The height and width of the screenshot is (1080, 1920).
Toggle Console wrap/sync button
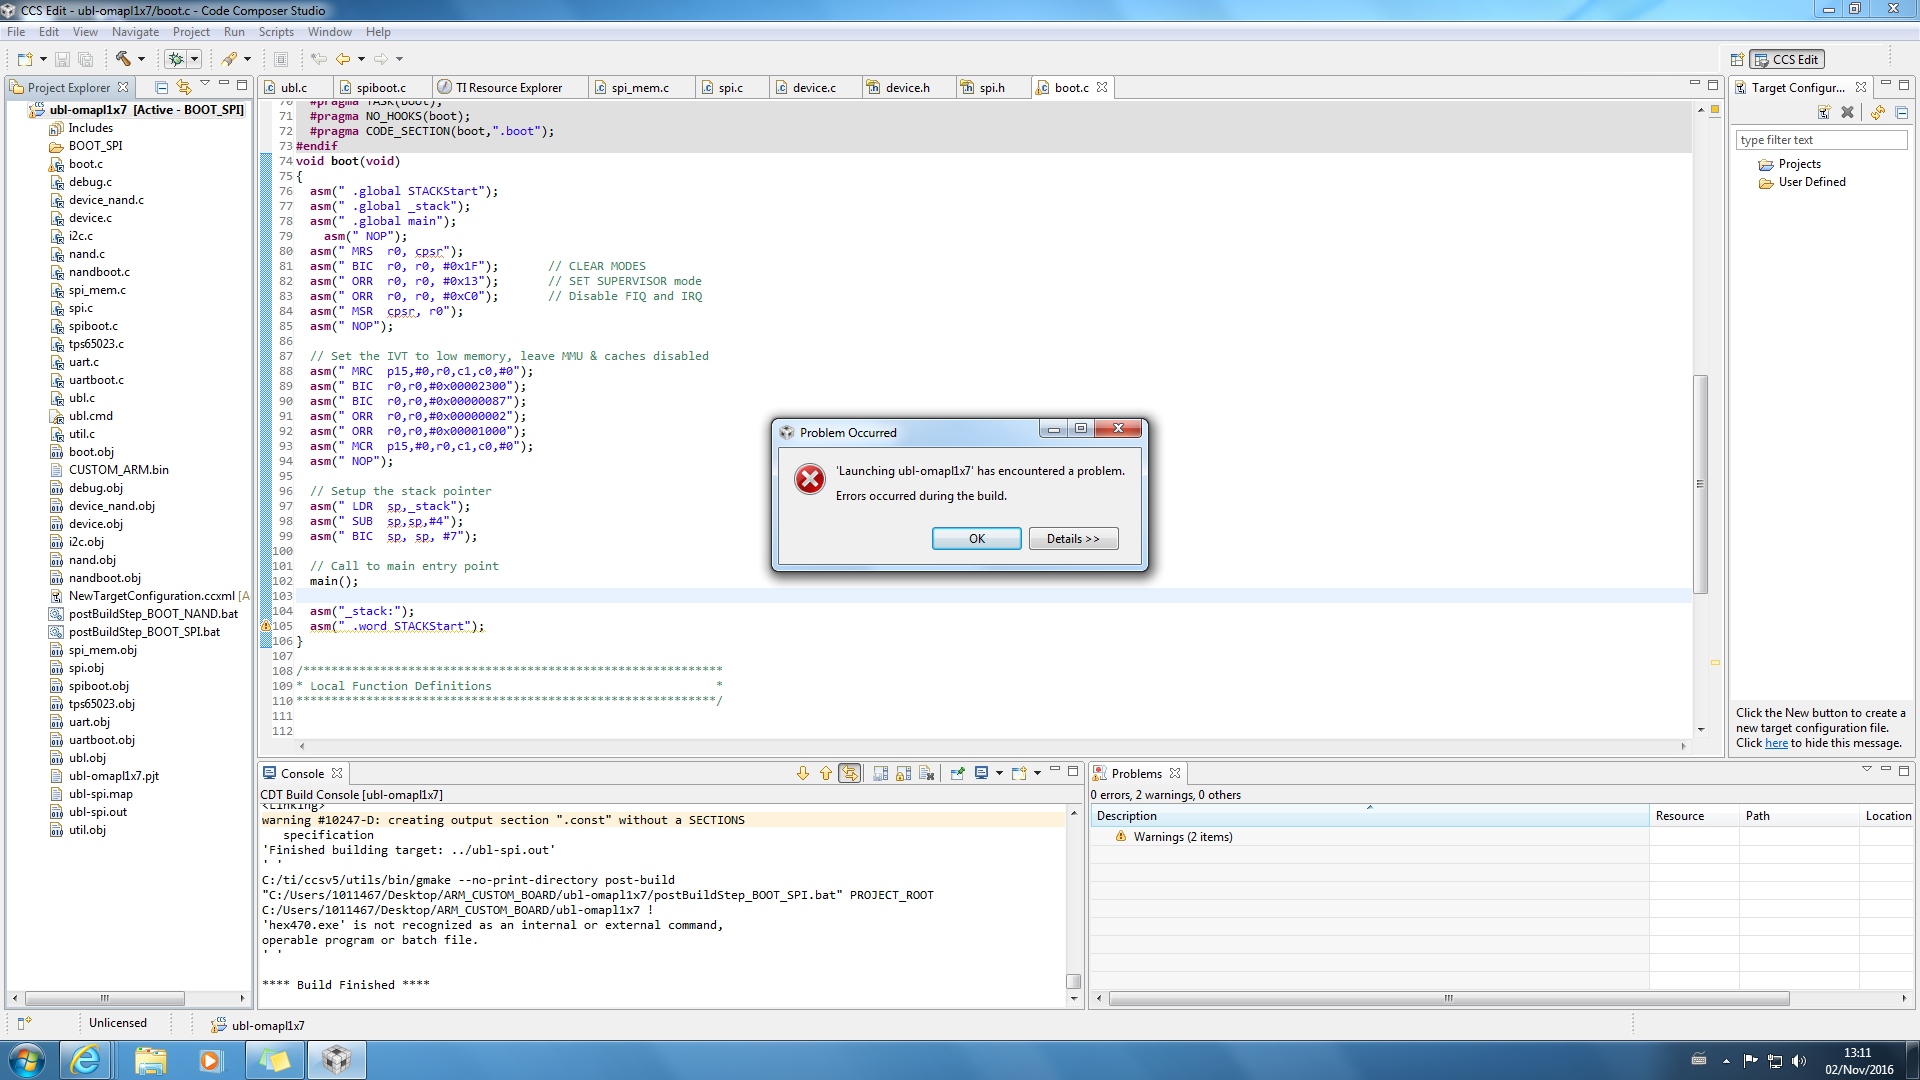click(850, 773)
